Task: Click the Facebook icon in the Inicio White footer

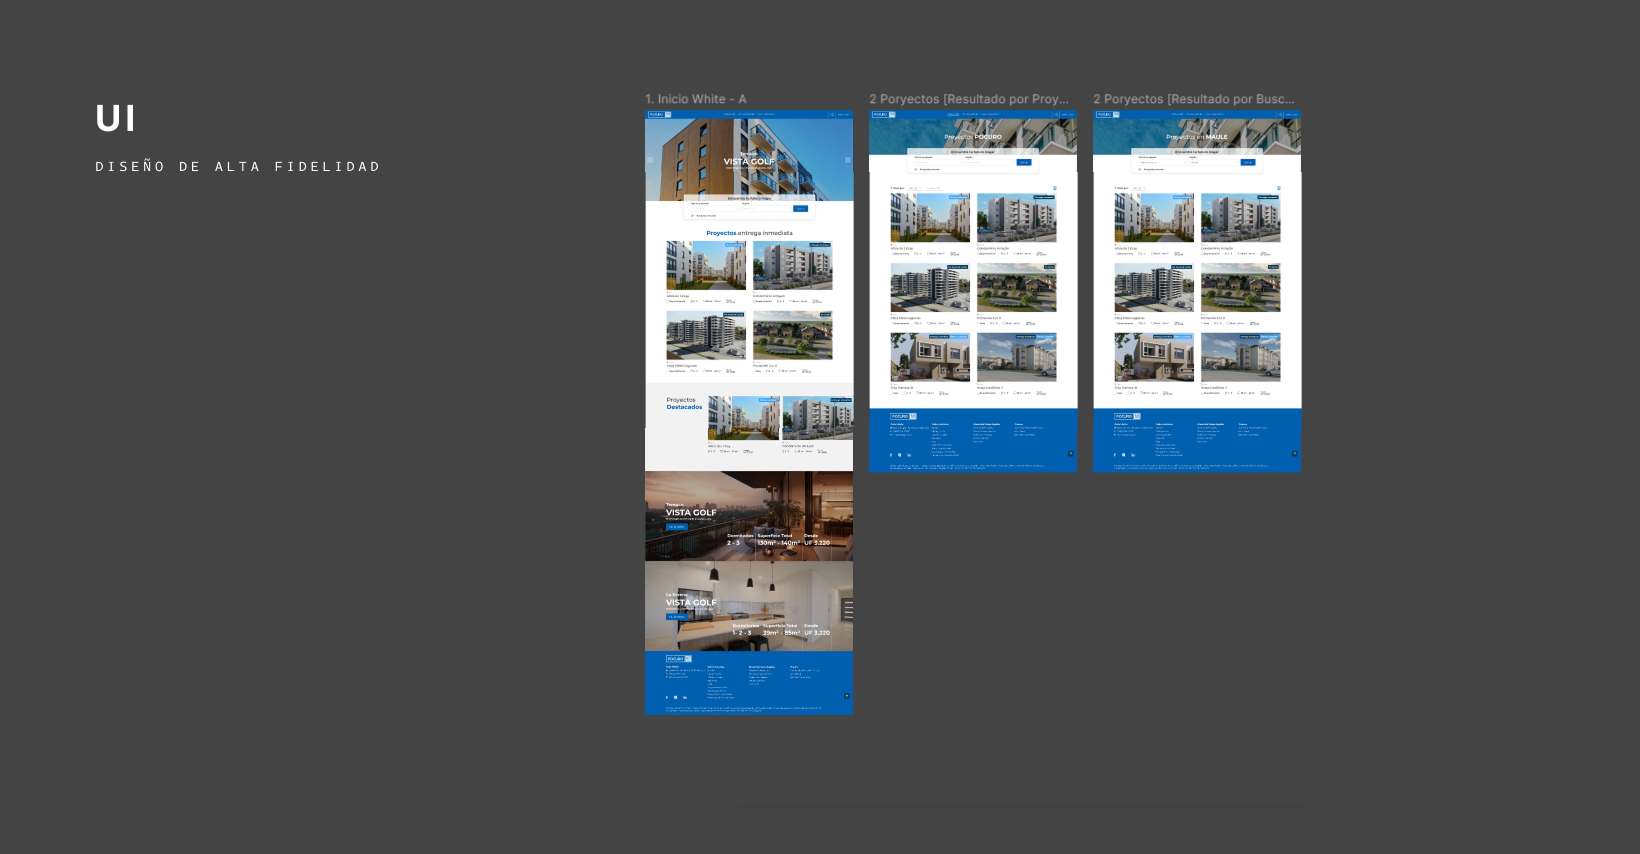Action: click(667, 697)
